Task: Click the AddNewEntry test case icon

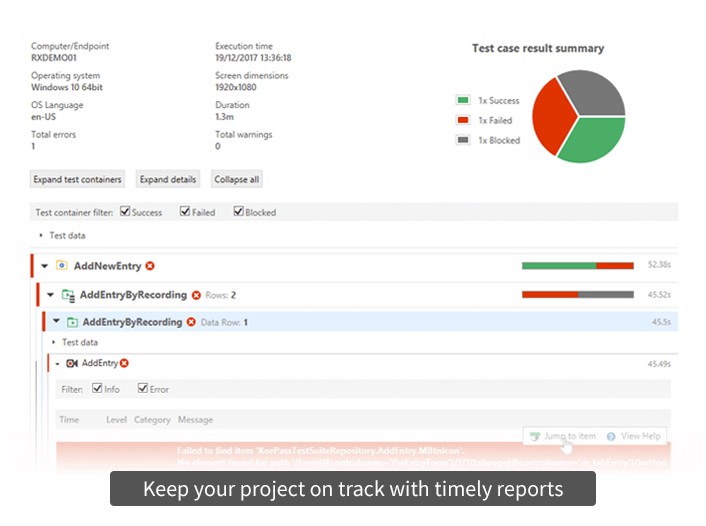Action: click(x=62, y=266)
